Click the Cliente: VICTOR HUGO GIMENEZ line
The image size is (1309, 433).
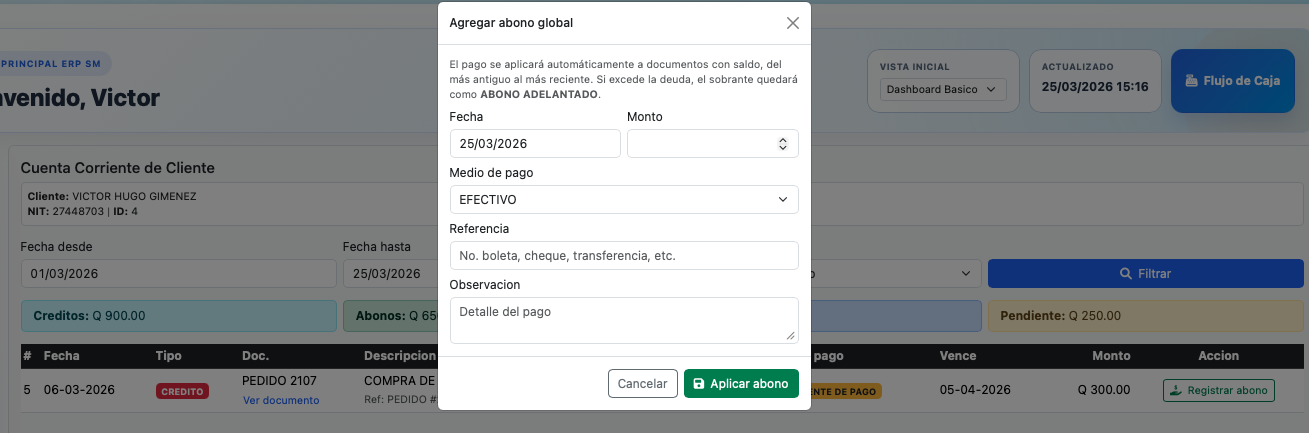112,196
